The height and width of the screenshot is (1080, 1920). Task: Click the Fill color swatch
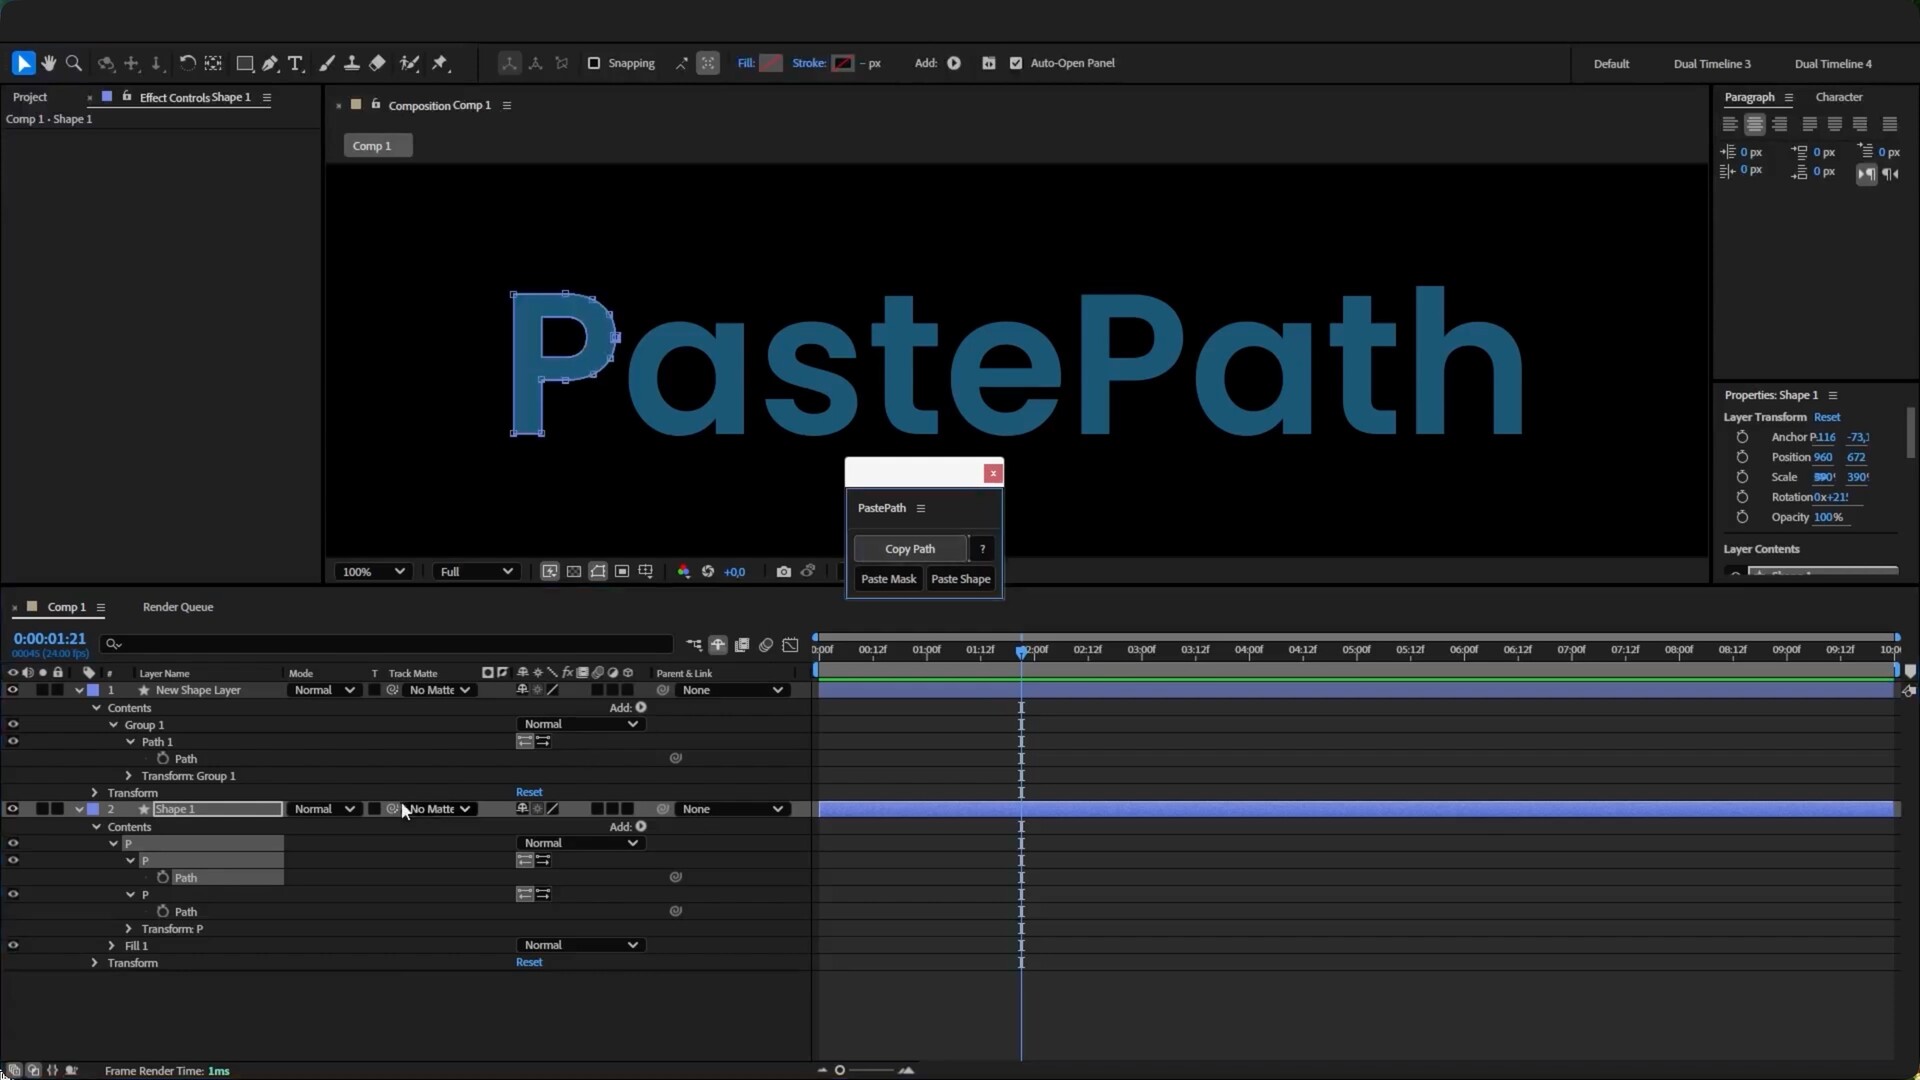coord(770,62)
